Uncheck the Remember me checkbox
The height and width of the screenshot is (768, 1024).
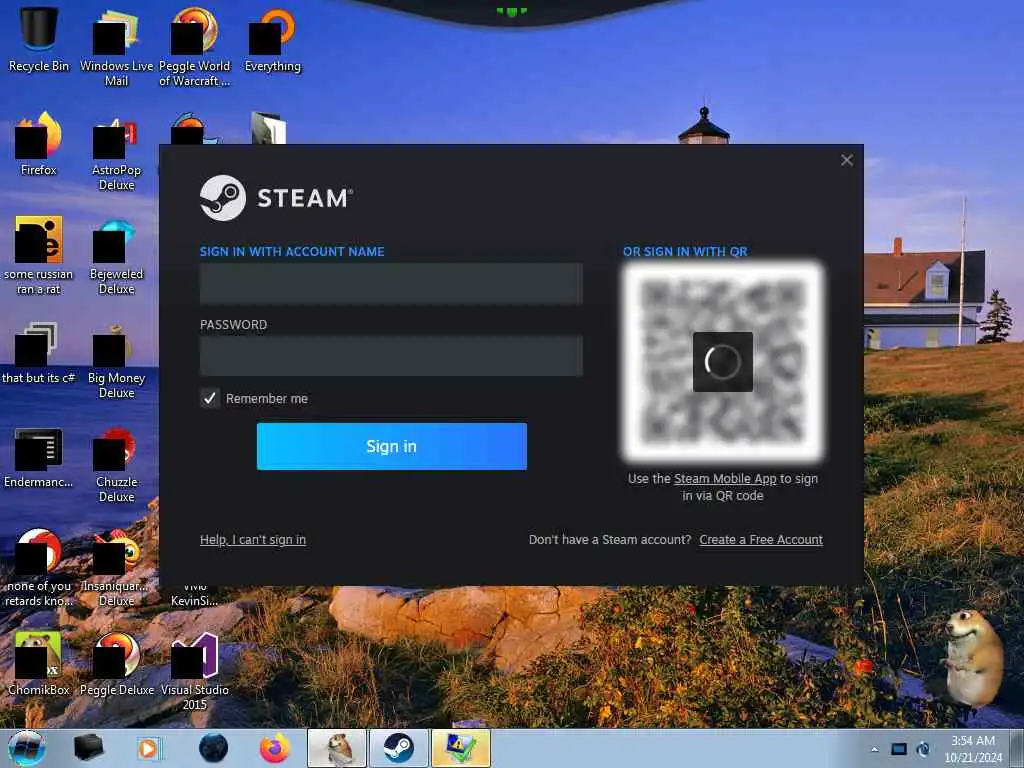[x=210, y=398]
